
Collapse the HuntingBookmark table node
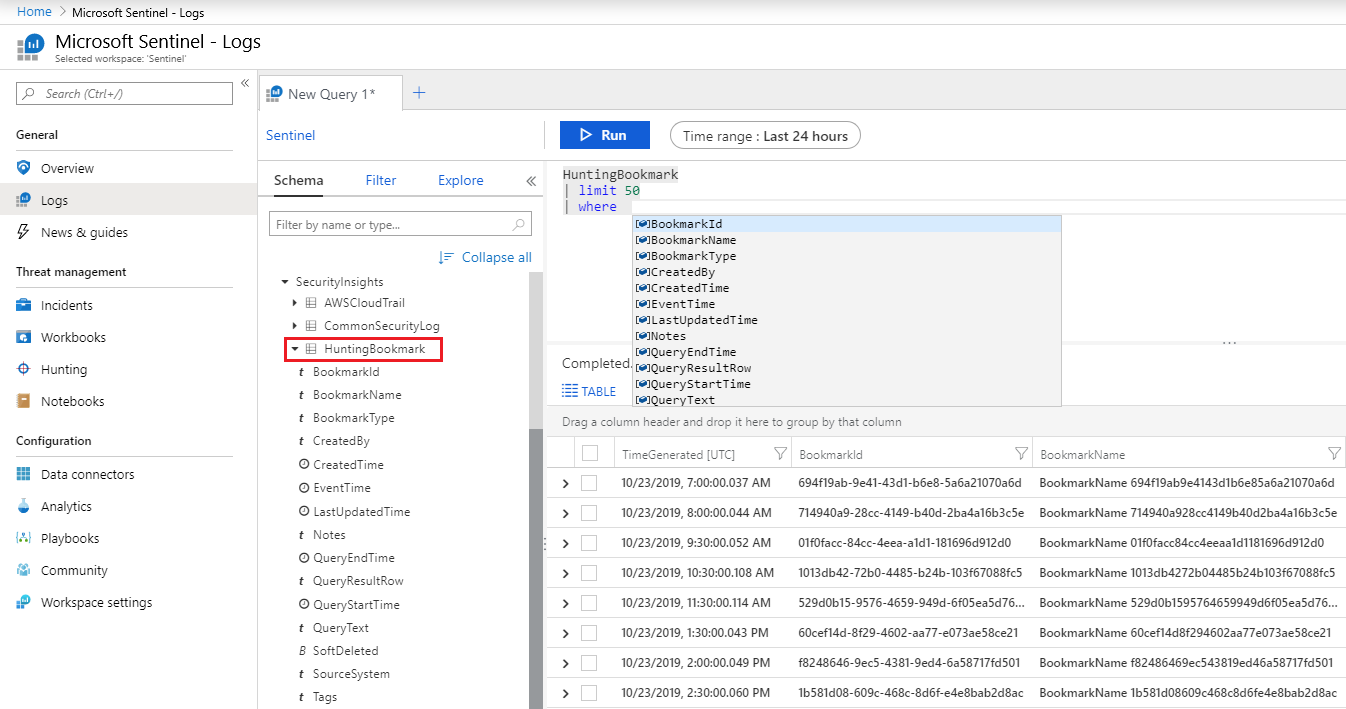pyautogui.click(x=294, y=349)
